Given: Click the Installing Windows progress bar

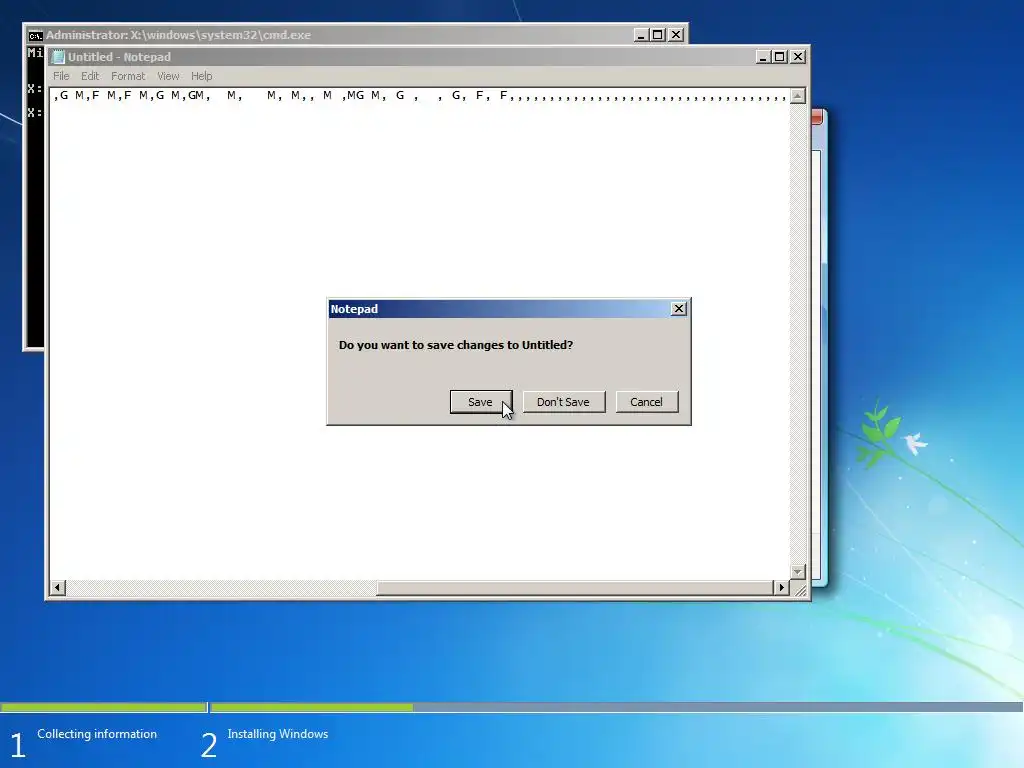Looking at the screenshot, I should pos(616,707).
